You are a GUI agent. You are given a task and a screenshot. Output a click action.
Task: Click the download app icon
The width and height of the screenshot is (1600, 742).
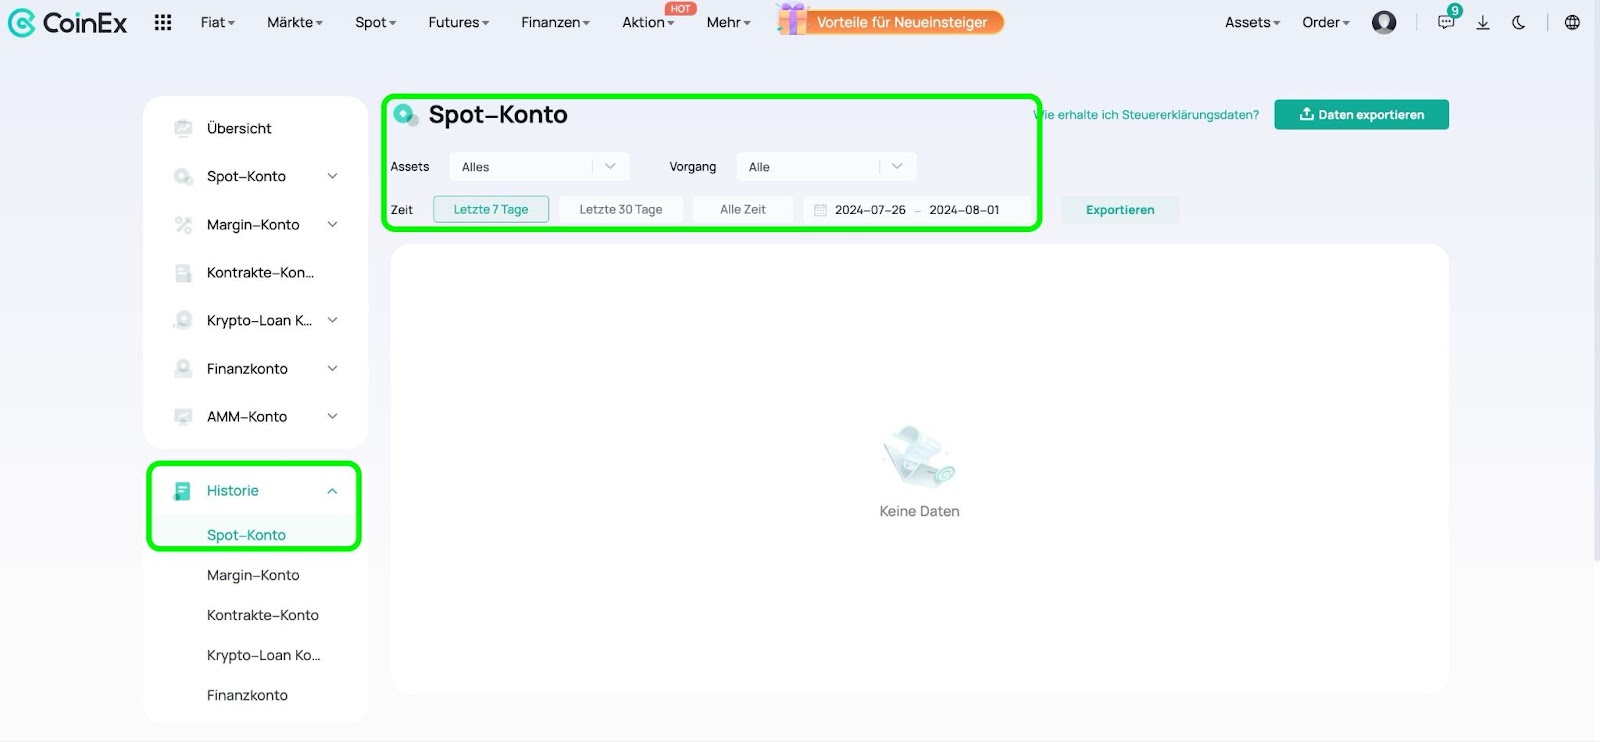(1483, 22)
